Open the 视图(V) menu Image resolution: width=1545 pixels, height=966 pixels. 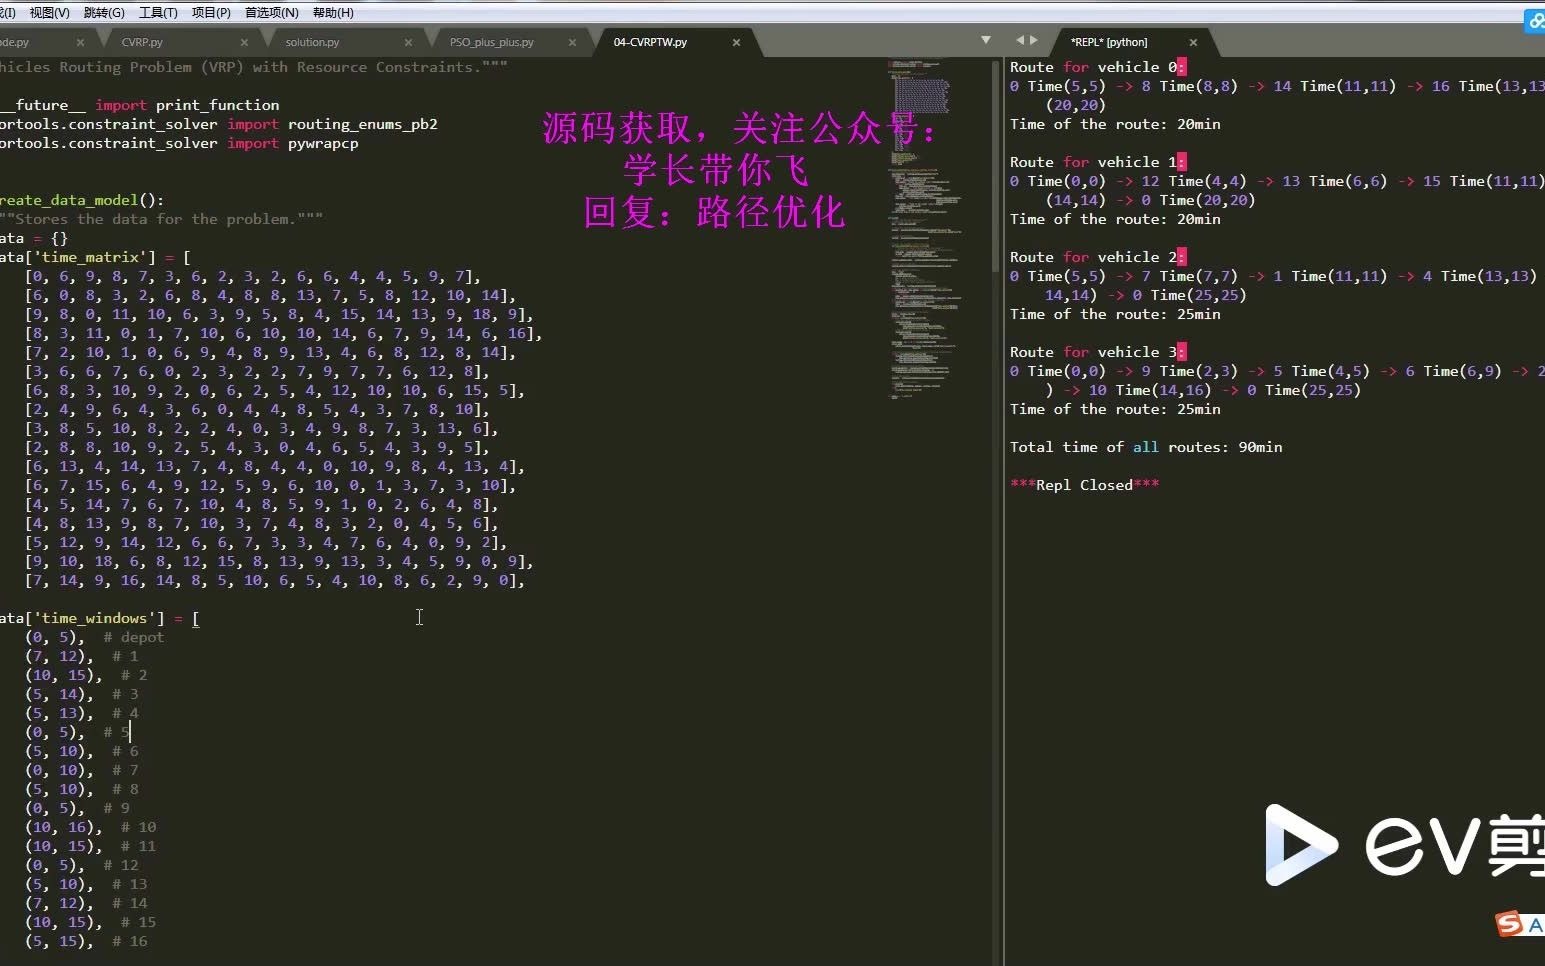(x=49, y=13)
